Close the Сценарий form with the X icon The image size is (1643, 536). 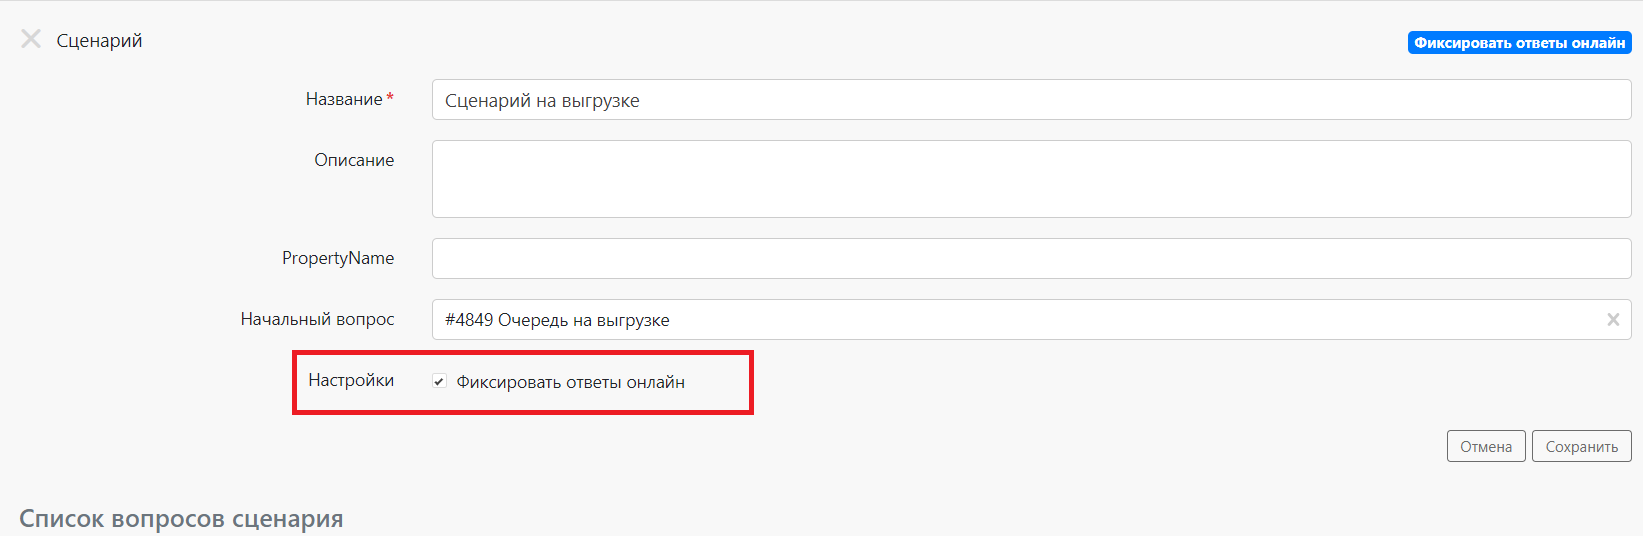31,39
